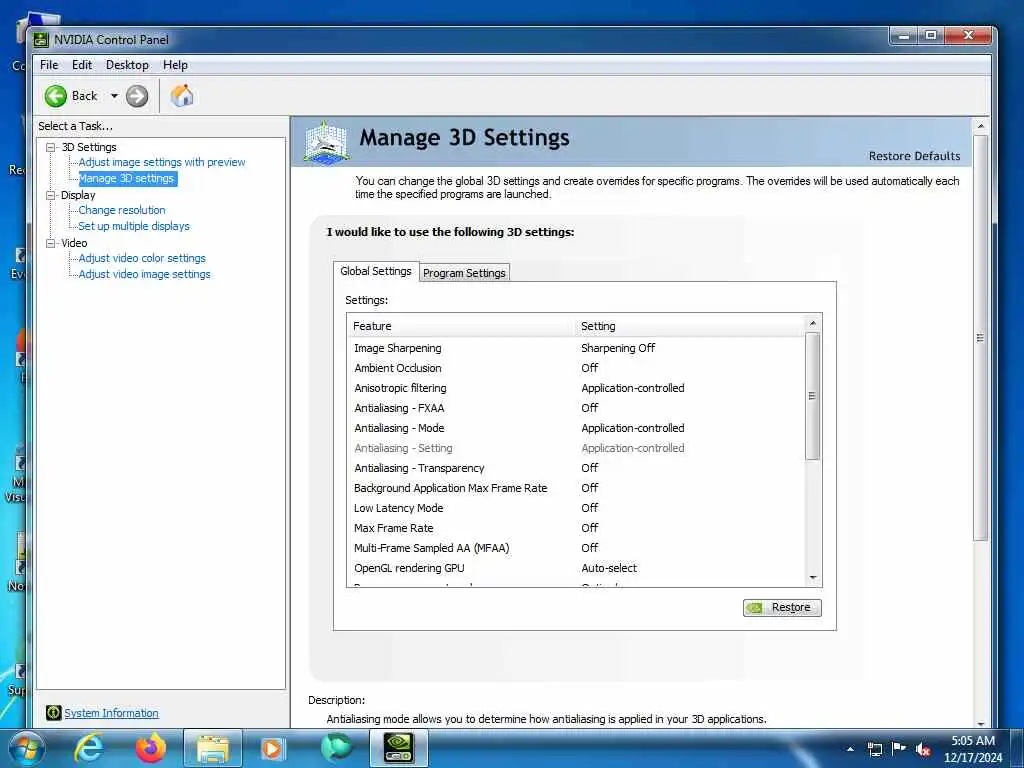
Task: Open Adjust video image settings
Action: point(144,274)
